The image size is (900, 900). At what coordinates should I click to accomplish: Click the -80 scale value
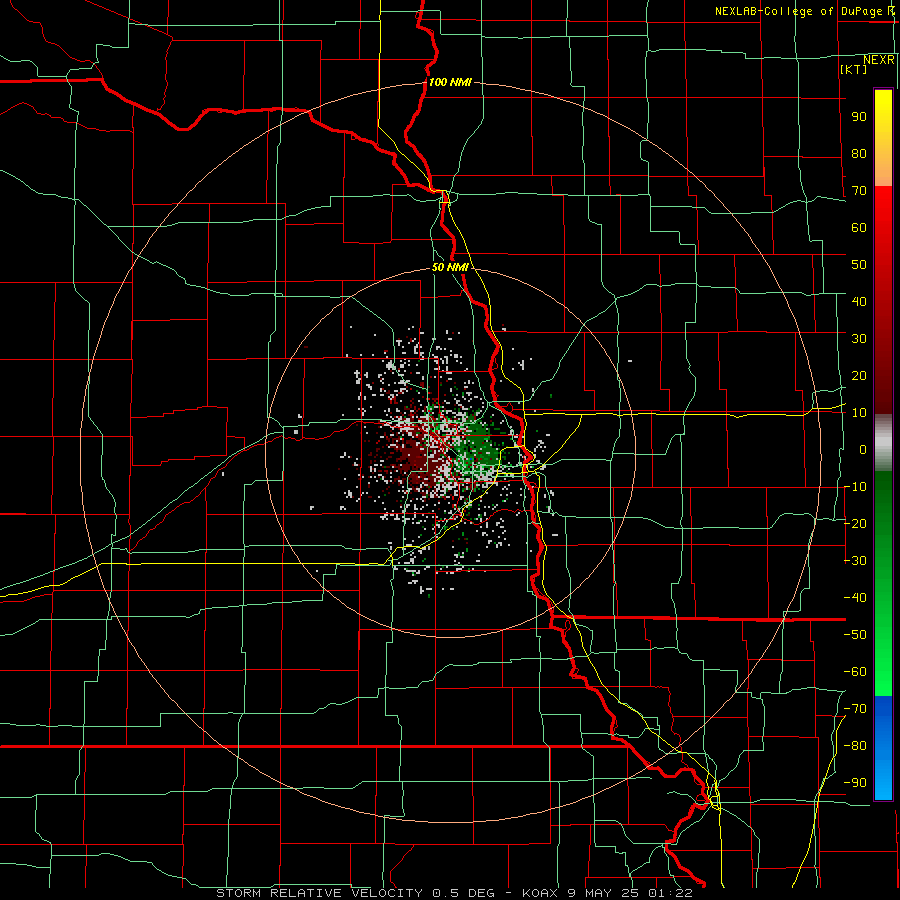855,746
